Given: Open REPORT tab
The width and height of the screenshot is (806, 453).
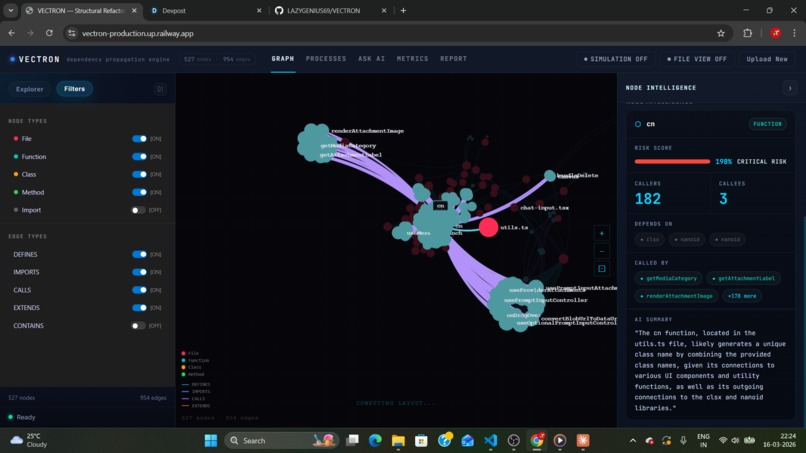Looking at the screenshot, I should (x=453, y=59).
